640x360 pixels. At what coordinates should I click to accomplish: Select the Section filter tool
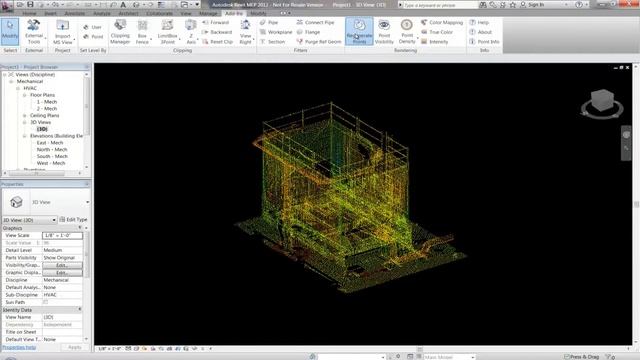coord(272,42)
